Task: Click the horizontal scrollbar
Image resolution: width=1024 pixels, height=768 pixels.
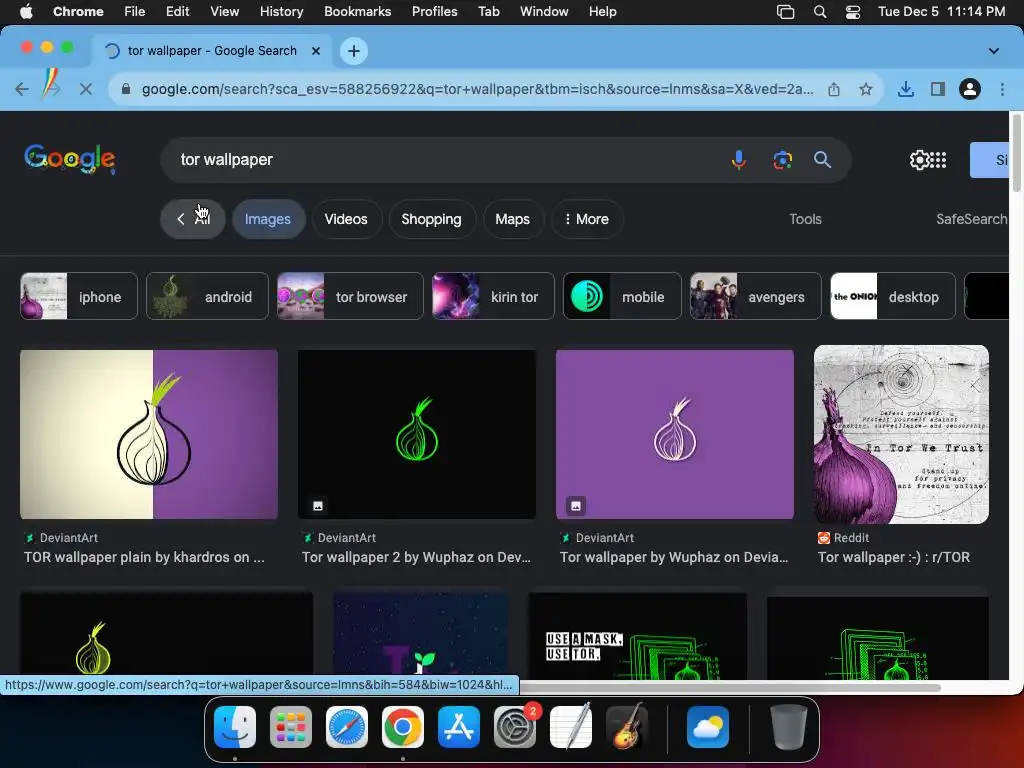Action: click(x=729, y=688)
